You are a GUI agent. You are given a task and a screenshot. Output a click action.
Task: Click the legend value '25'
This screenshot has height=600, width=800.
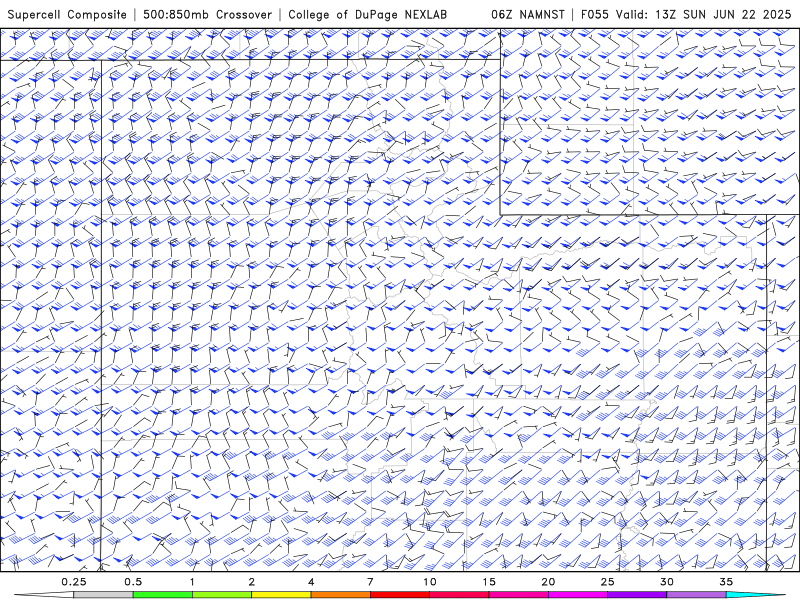(x=607, y=582)
